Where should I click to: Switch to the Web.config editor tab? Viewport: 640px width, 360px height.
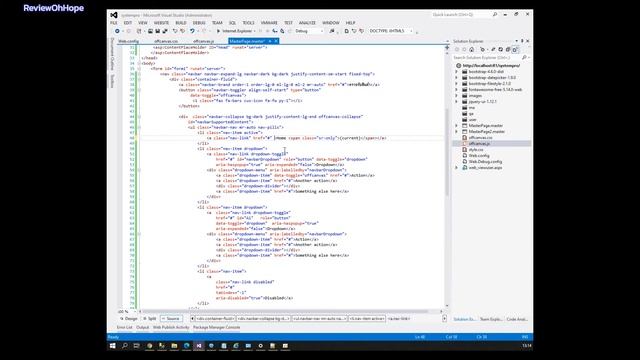coord(128,41)
